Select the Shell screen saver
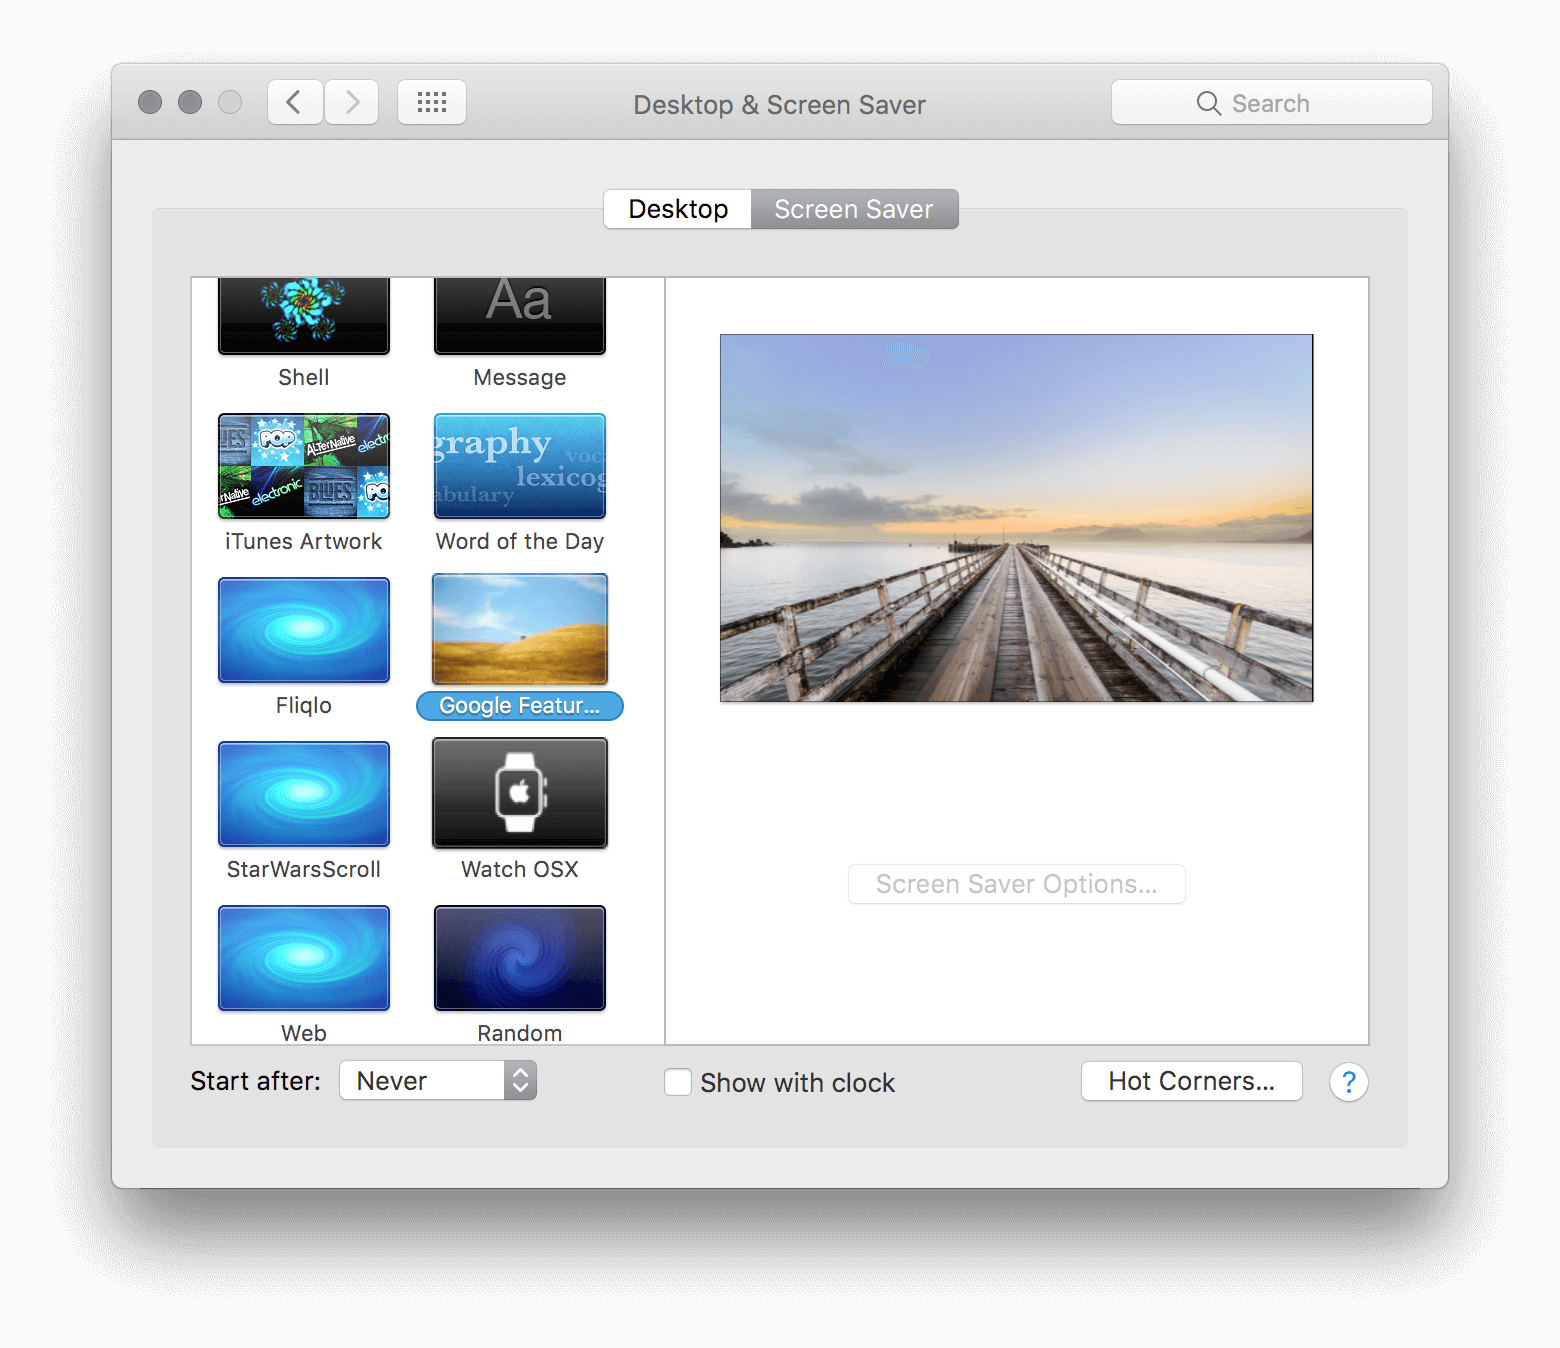Viewport: 1560px width, 1348px height. (x=303, y=315)
